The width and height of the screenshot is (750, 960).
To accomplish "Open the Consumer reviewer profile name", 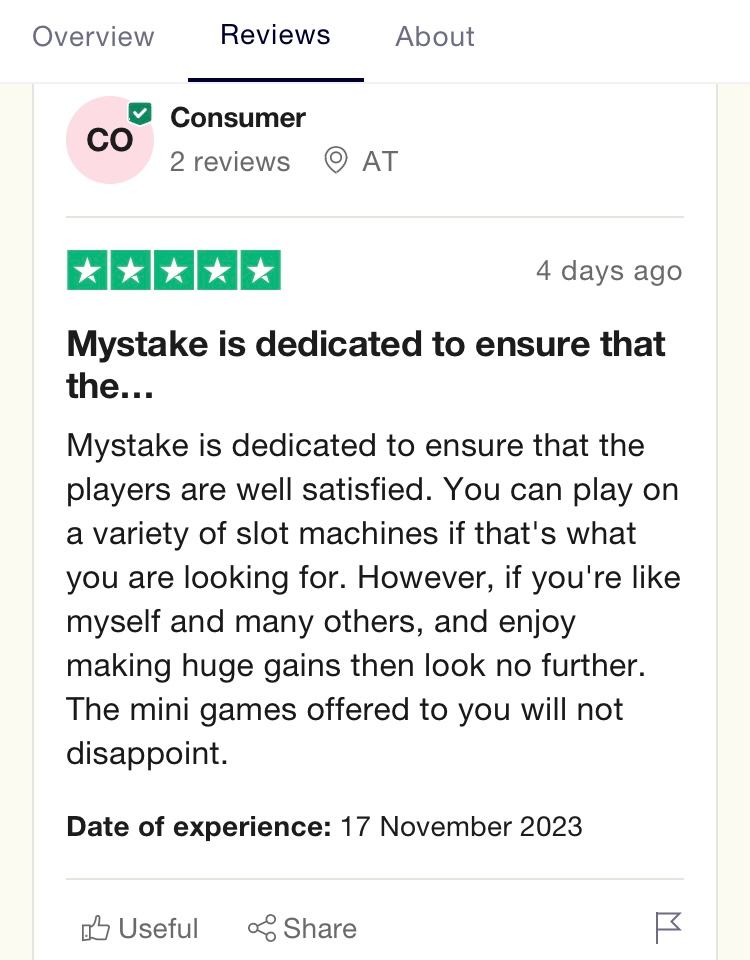I will click(238, 117).
